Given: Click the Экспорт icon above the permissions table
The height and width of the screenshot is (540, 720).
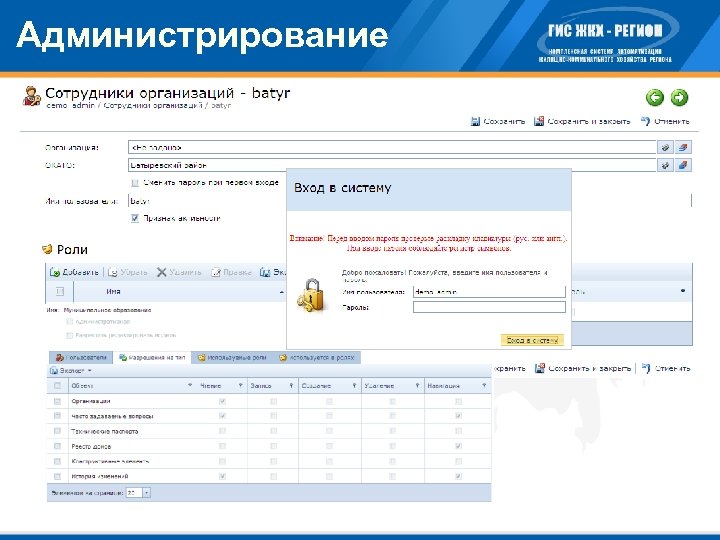Looking at the screenshot, I should tap(54, 371).
